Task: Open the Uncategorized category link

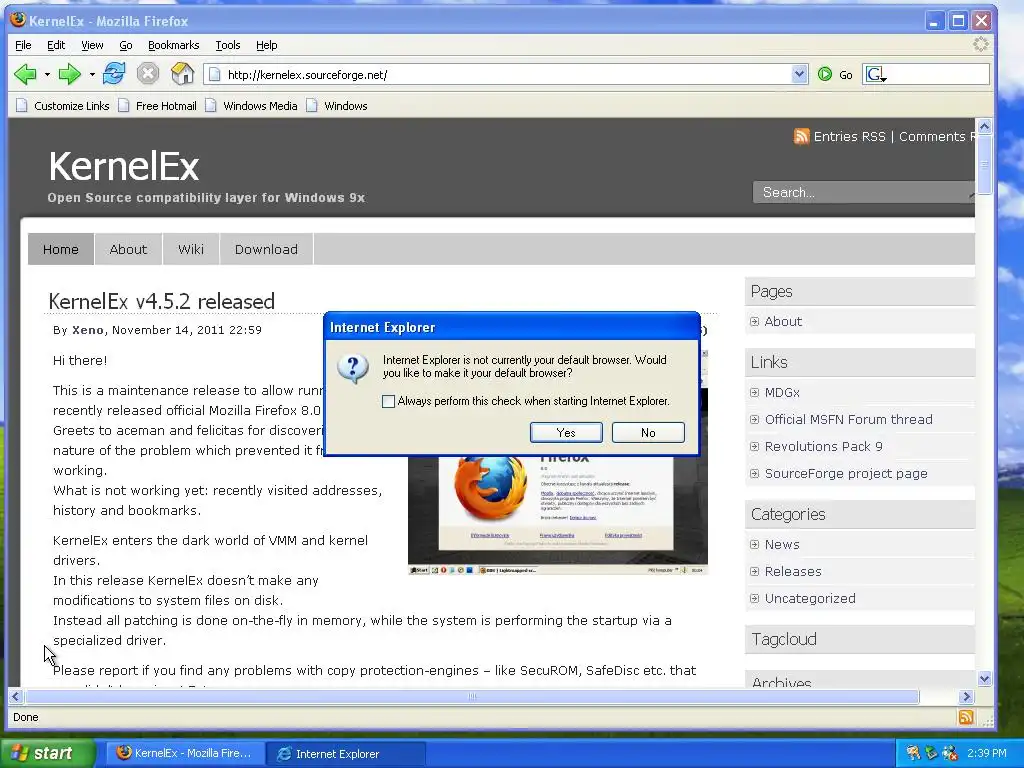Action: (810, 598)
